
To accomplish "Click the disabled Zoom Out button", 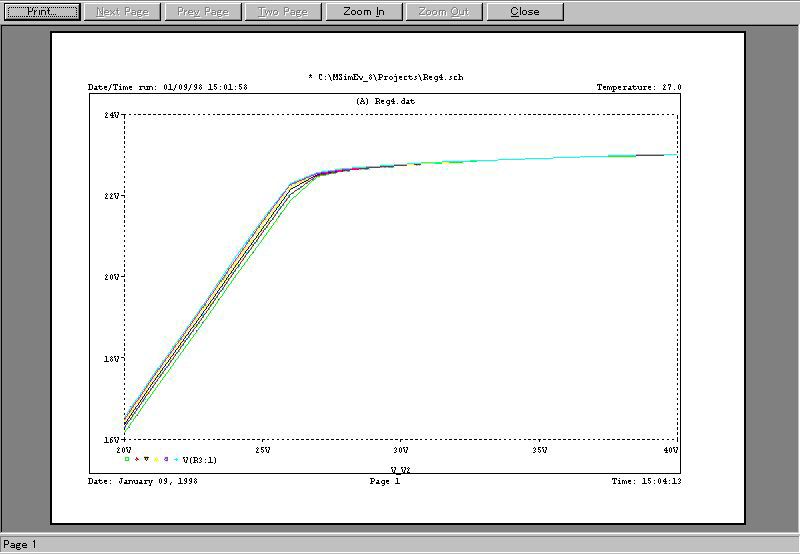I will click(x=444, y=12).
